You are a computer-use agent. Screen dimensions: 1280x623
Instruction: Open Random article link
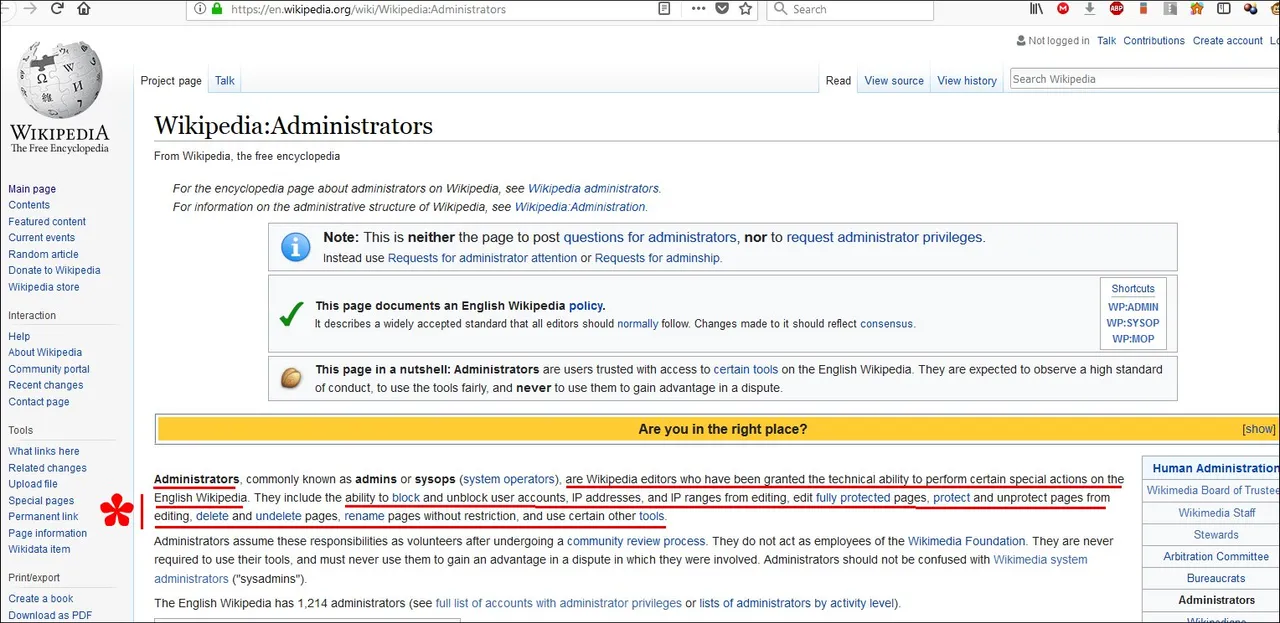[x=43, y=254]
